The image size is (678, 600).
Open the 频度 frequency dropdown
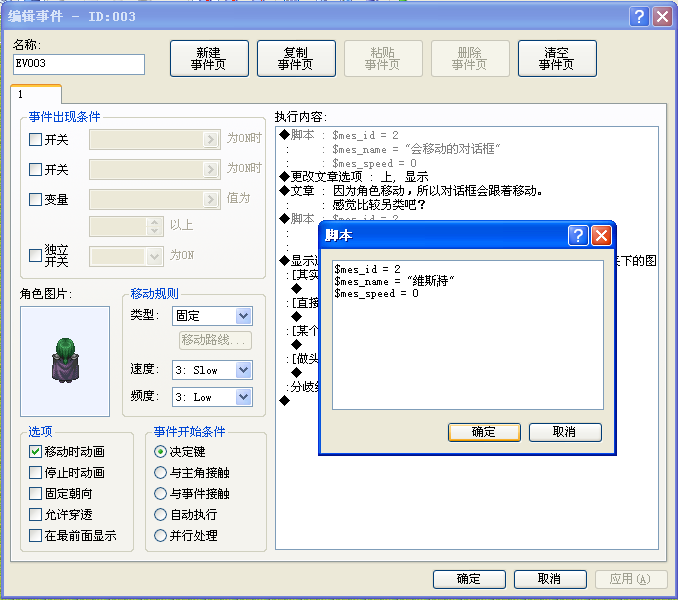pyautogui.click(x=243, y=397)
